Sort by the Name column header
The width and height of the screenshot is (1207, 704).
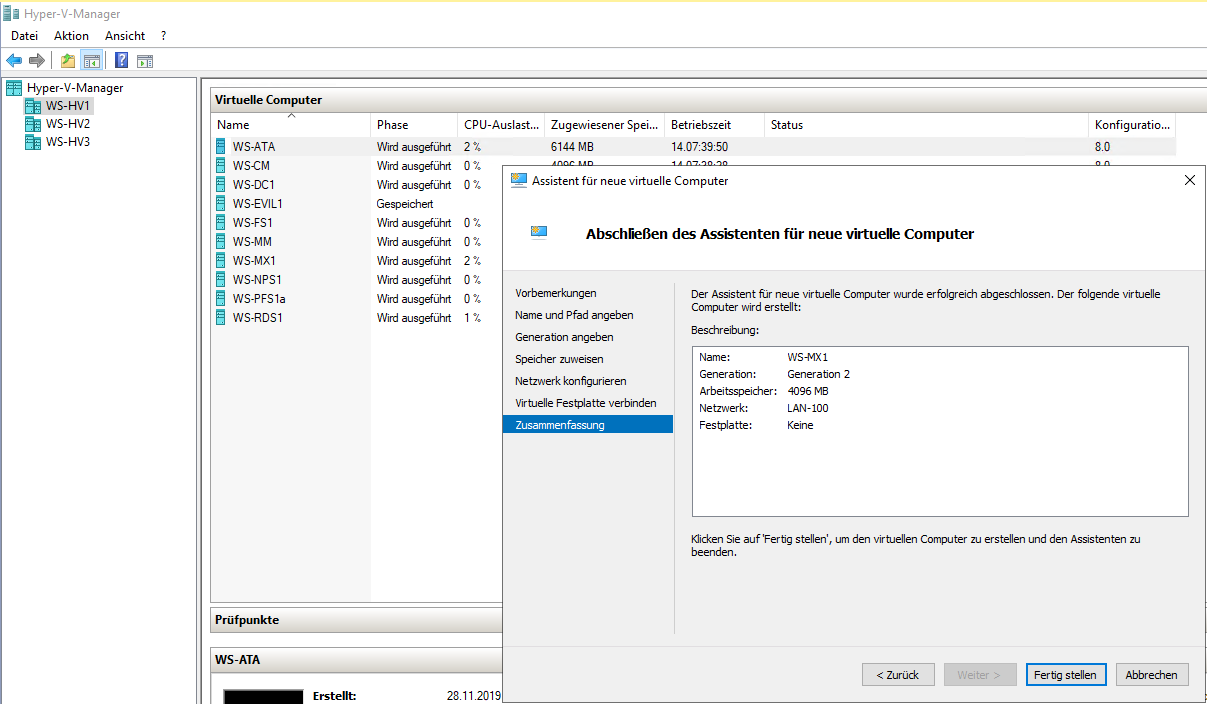(x=291, y=125)
